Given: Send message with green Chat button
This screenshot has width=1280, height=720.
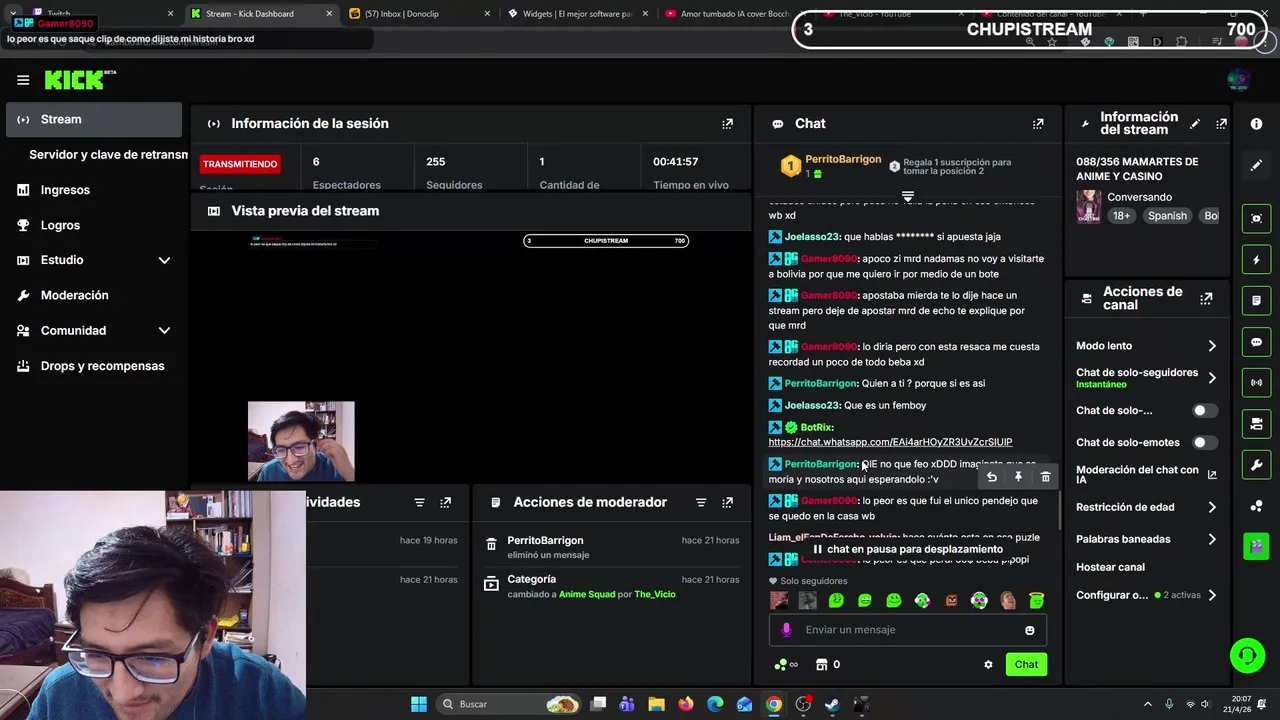Looking at the screenshot, I should (x=1026, y=665).
